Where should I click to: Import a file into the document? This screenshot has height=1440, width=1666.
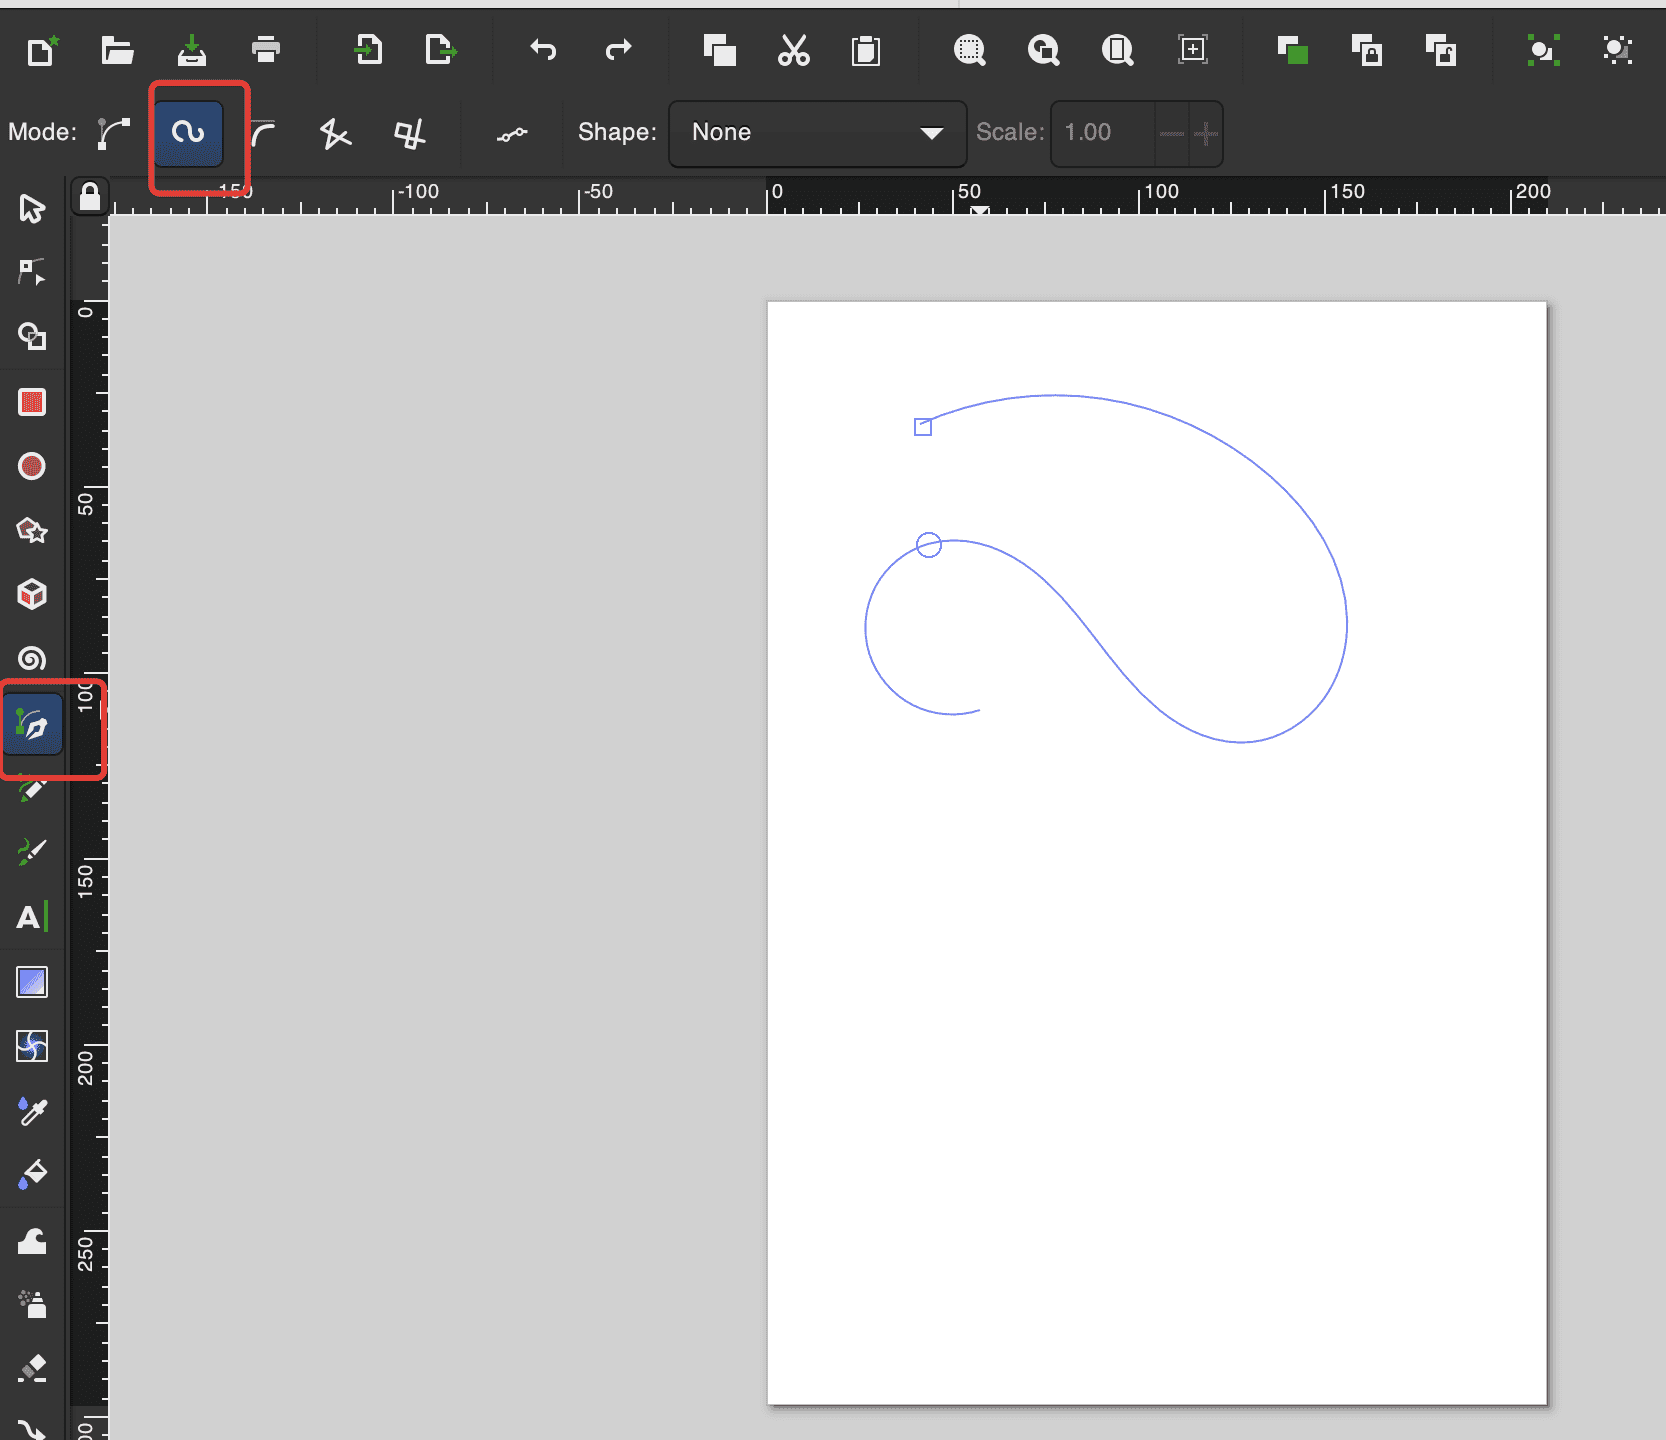369,49
